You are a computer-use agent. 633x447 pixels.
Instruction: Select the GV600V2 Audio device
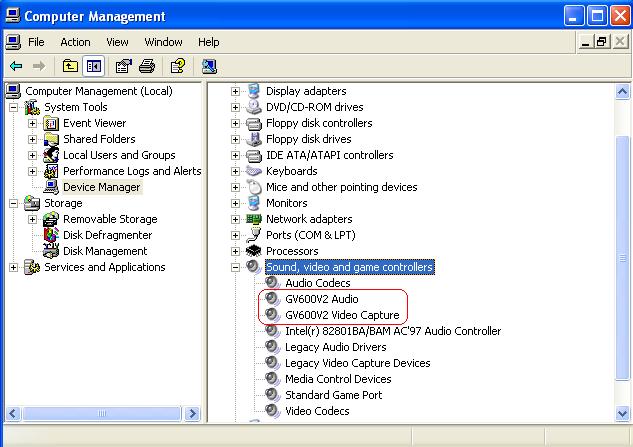coord(322,299)
